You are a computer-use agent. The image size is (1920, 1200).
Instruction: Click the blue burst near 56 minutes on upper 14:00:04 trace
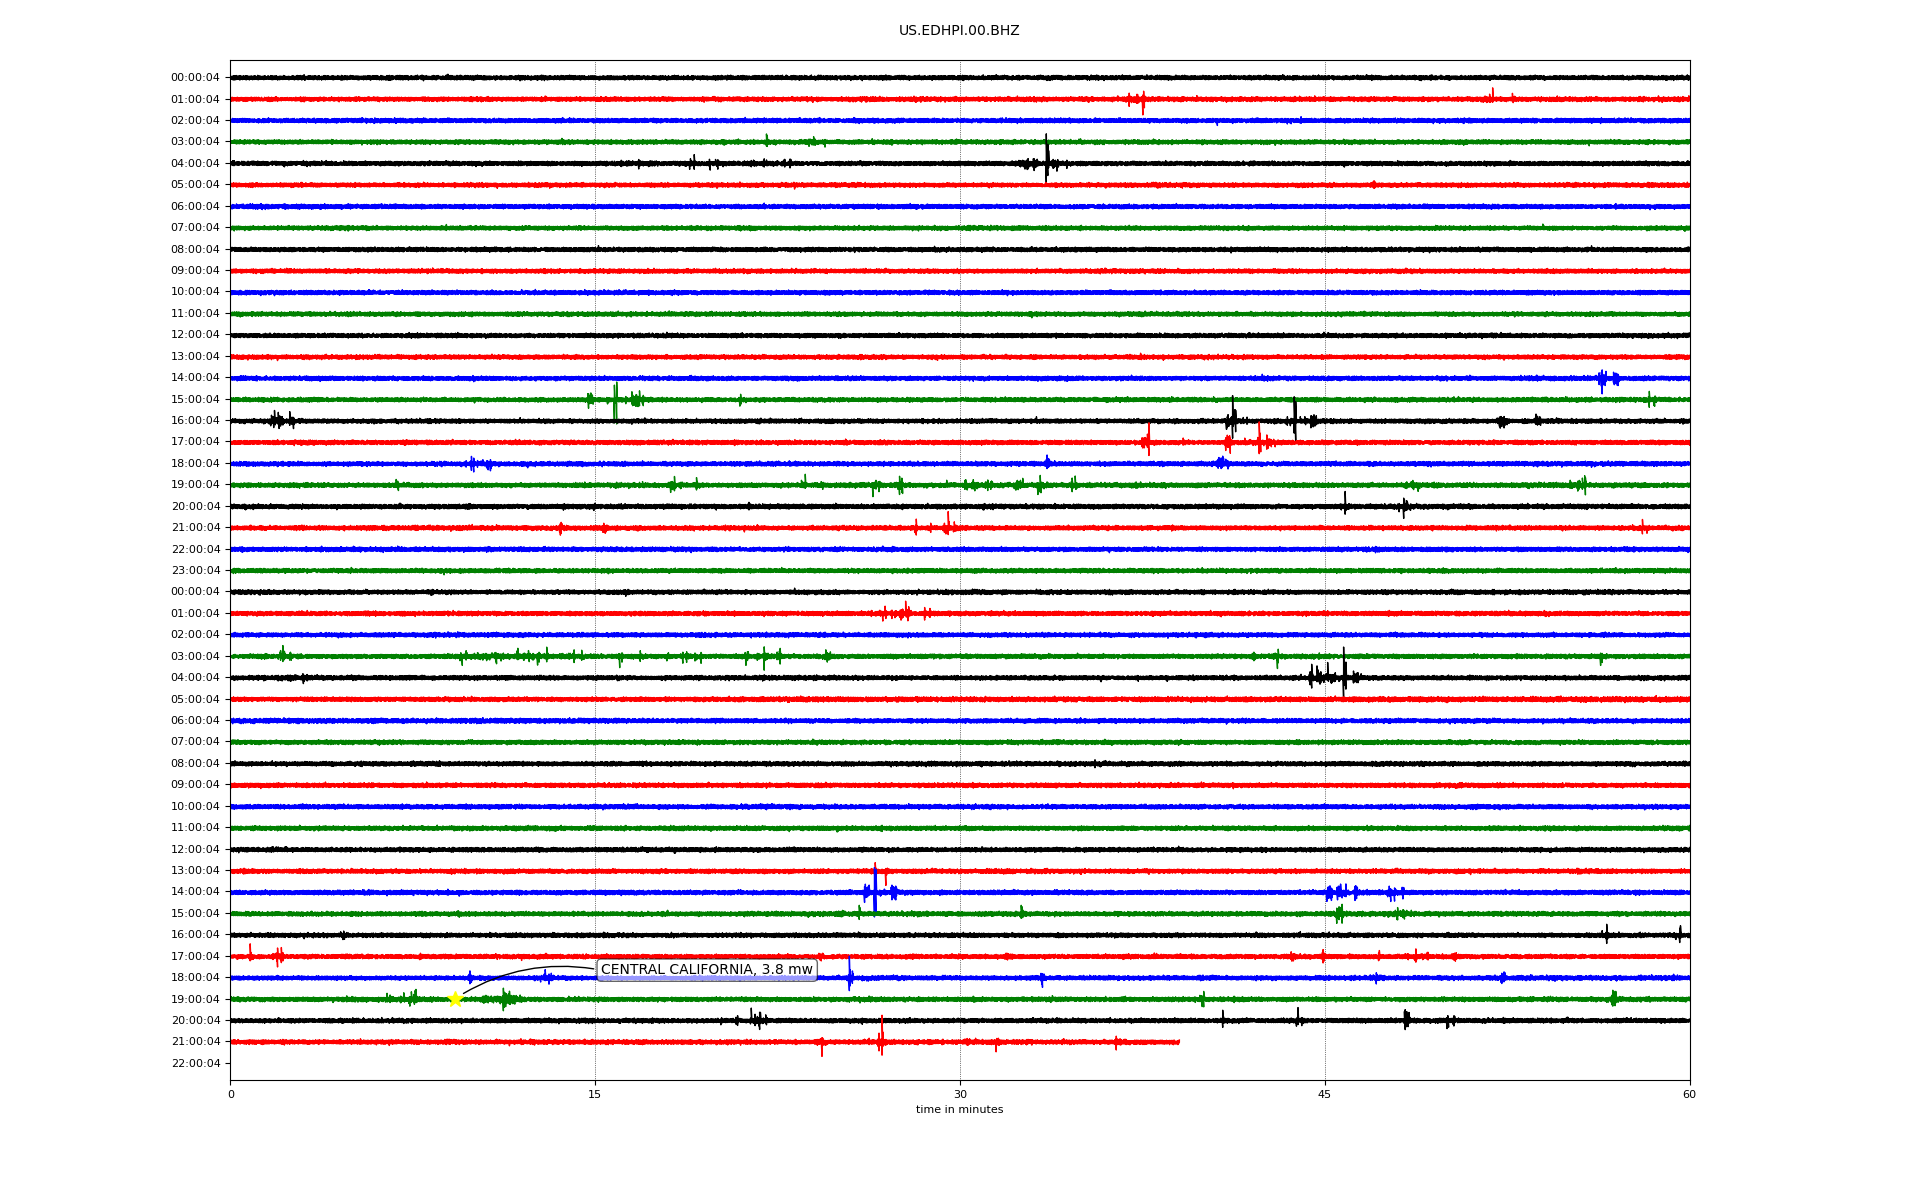(1608, 379)
